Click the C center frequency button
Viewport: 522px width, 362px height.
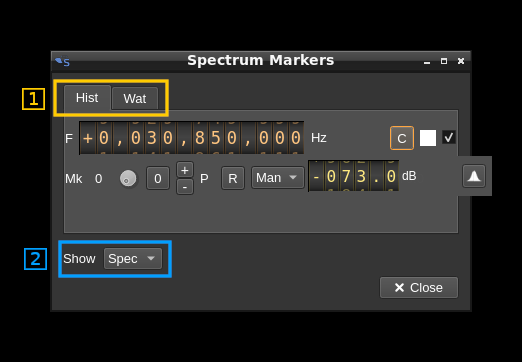402,138
